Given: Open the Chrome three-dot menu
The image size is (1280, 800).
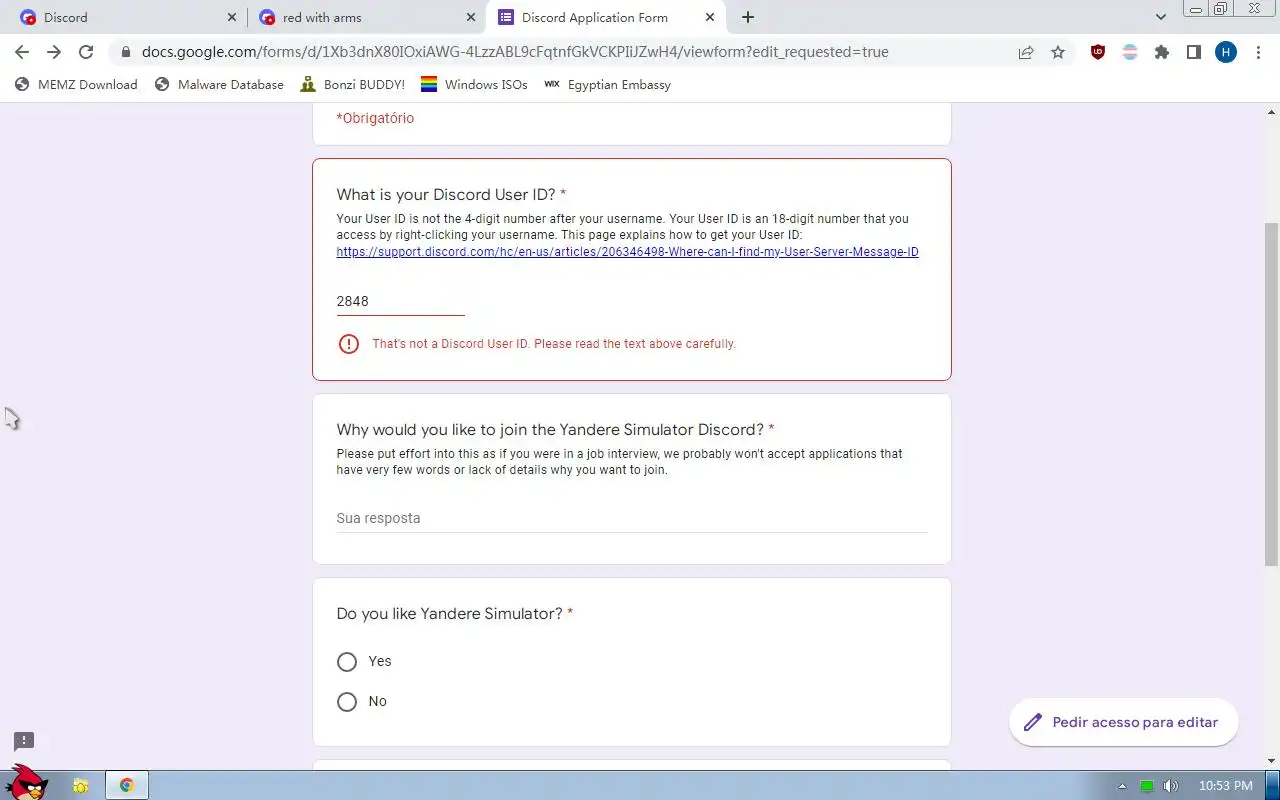Looking at the screenshot, I should 1258,52.
